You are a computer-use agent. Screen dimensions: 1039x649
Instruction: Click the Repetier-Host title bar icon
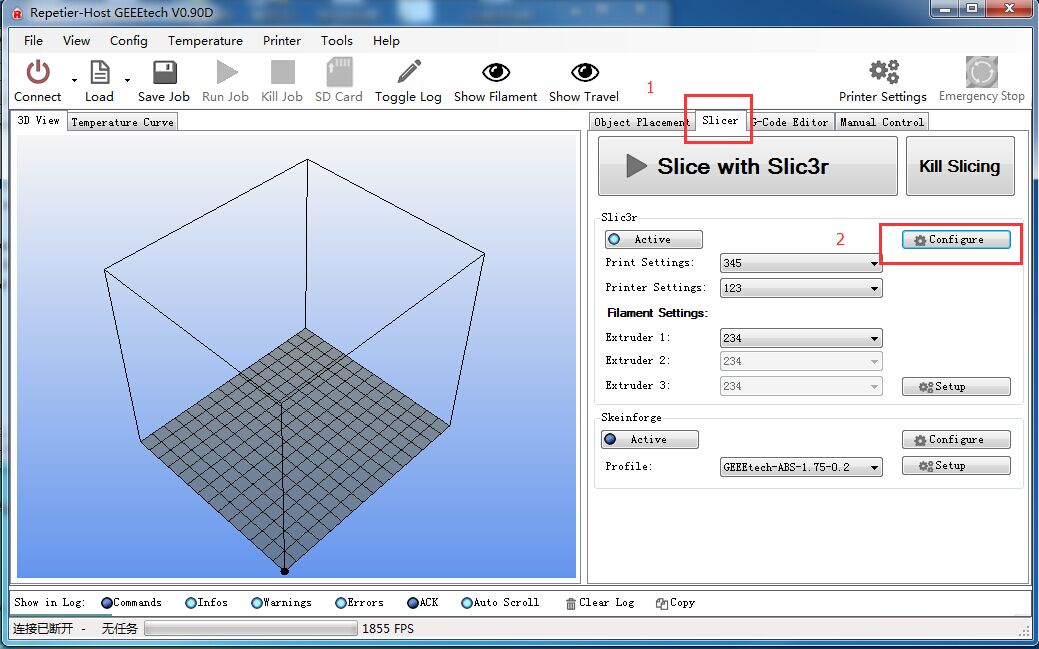click(17, 13)
